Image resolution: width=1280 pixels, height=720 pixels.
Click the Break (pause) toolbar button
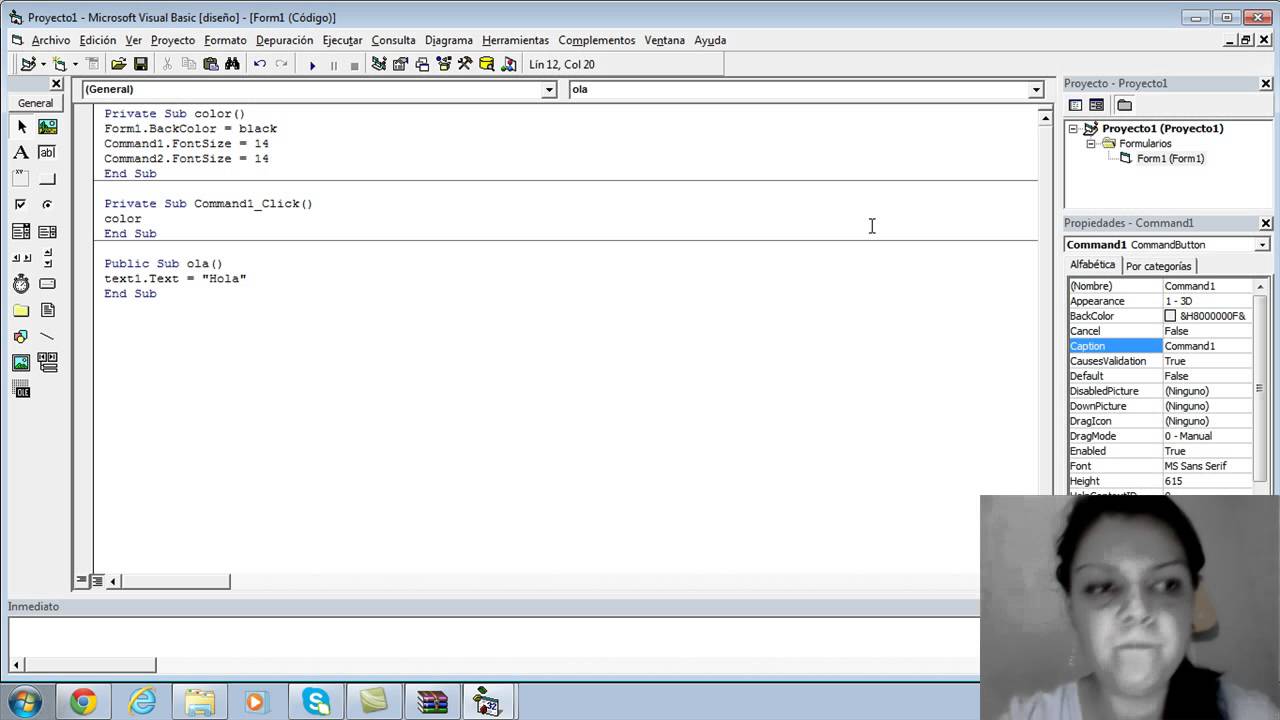tap(333, 65)
